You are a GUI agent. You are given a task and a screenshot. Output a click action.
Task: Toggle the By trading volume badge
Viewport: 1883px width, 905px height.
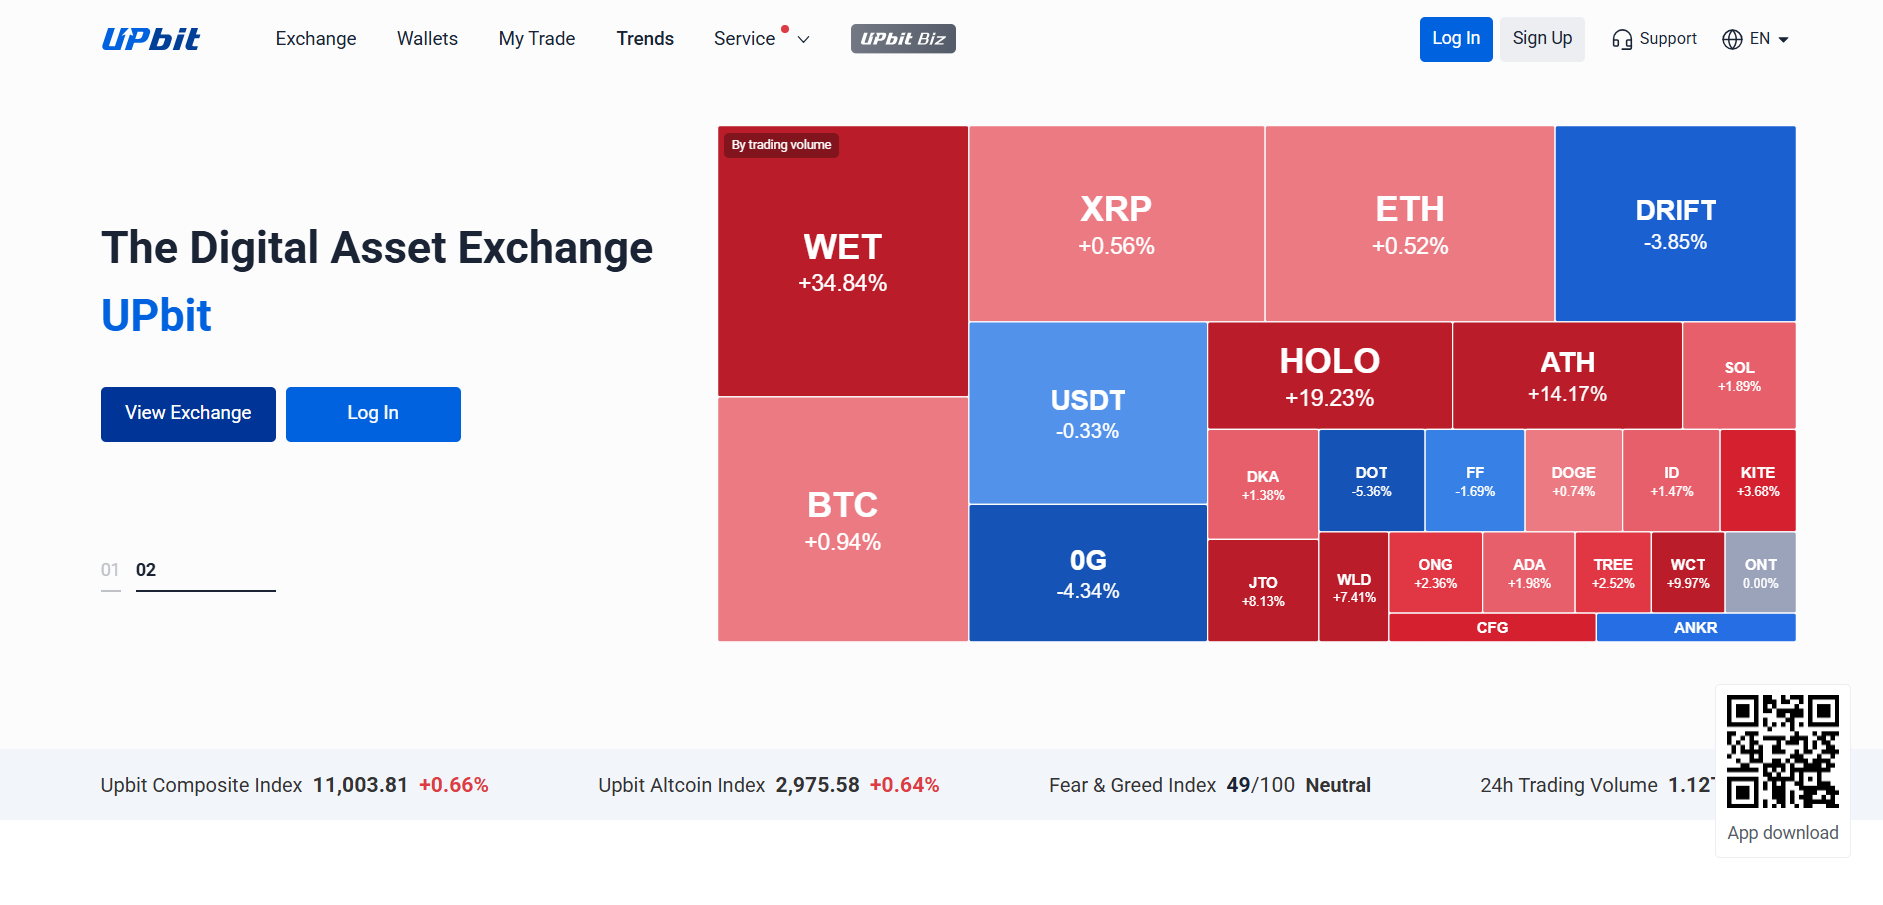[780, 144]
